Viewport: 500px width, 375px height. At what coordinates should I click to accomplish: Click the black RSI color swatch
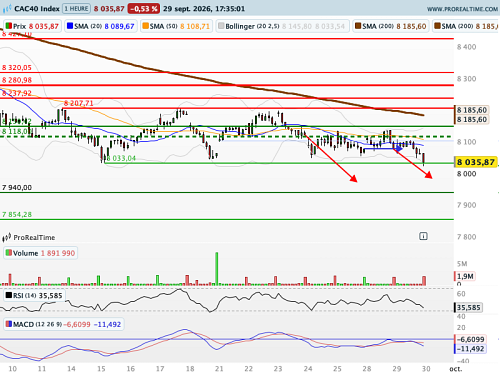pos(9,295)
